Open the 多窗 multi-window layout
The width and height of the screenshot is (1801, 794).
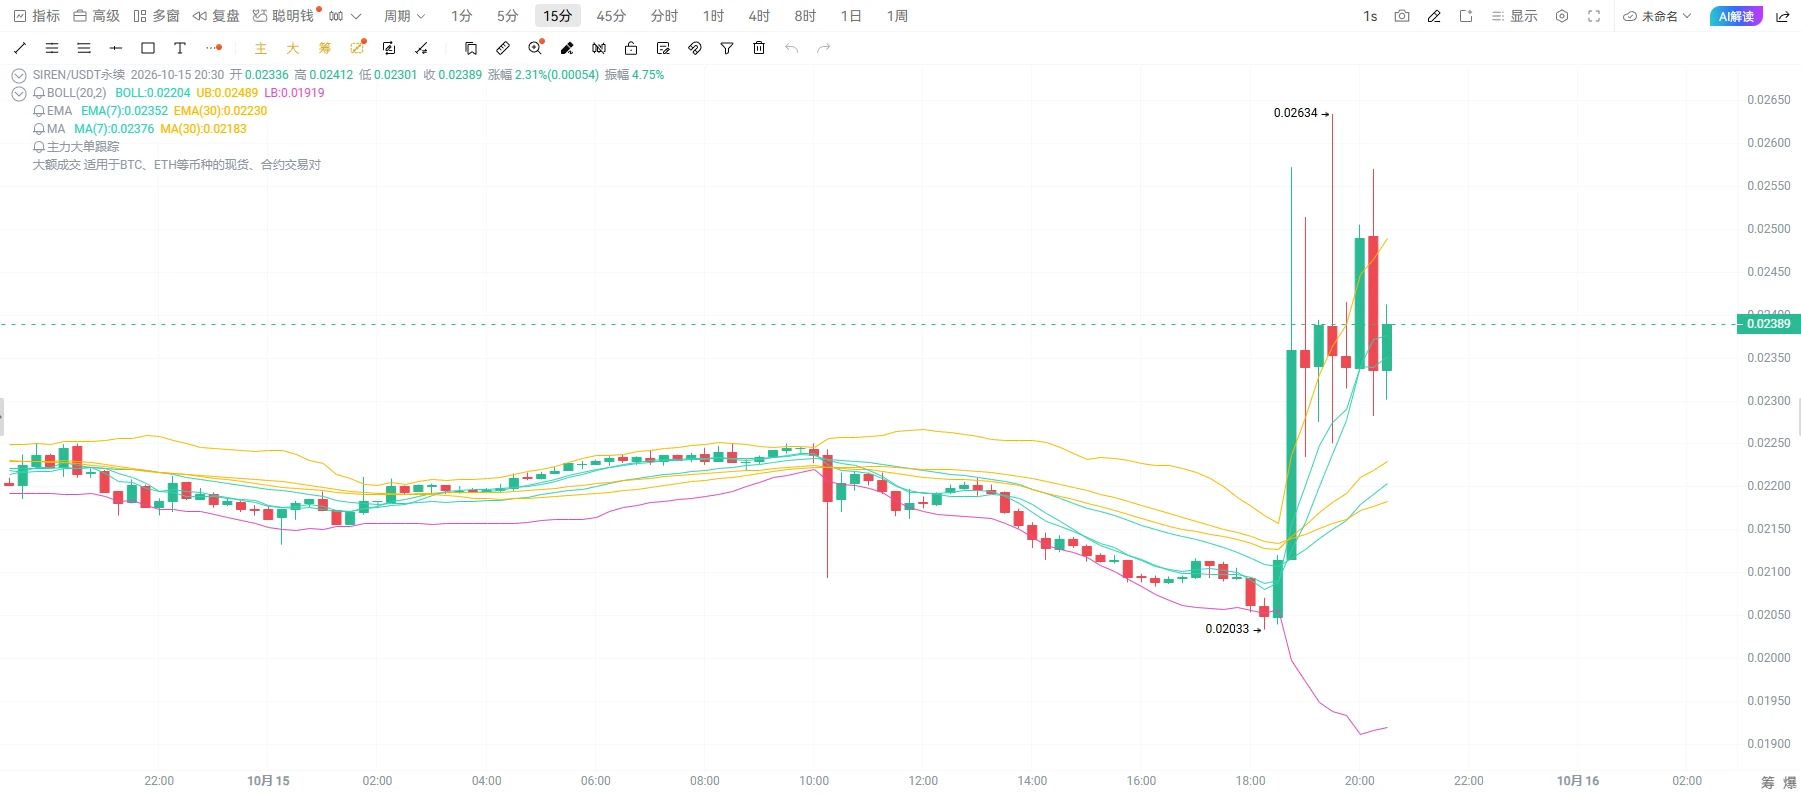[x=156, y=16]
